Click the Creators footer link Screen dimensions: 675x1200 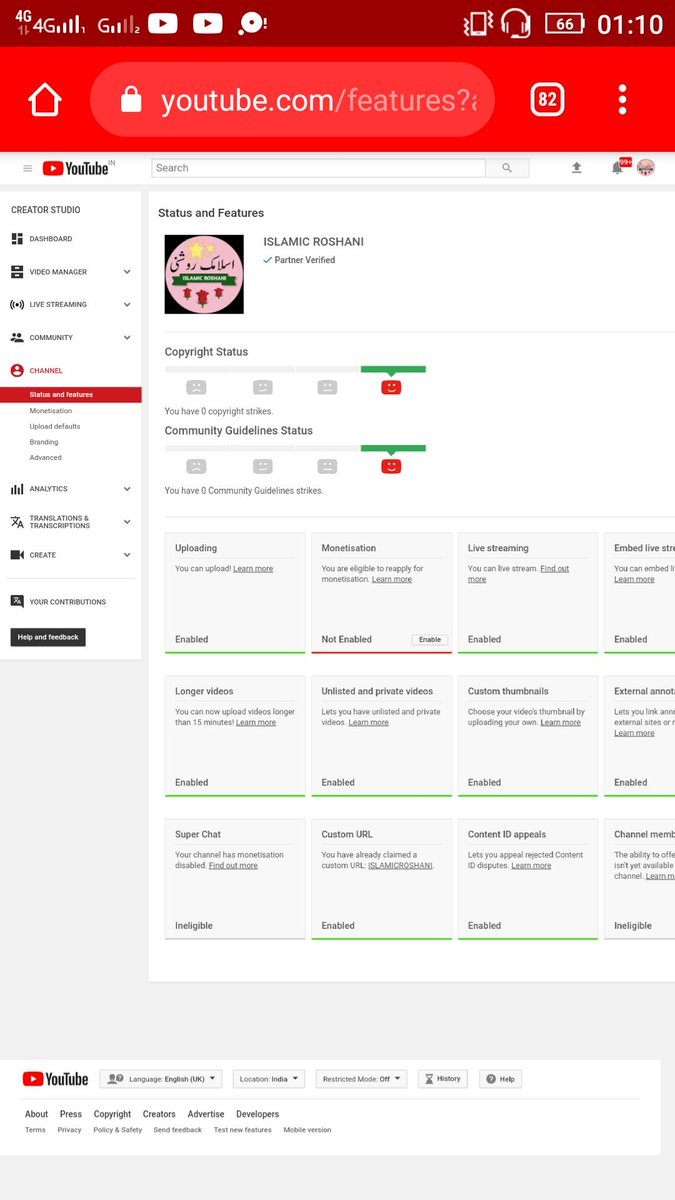(159, 1114)
